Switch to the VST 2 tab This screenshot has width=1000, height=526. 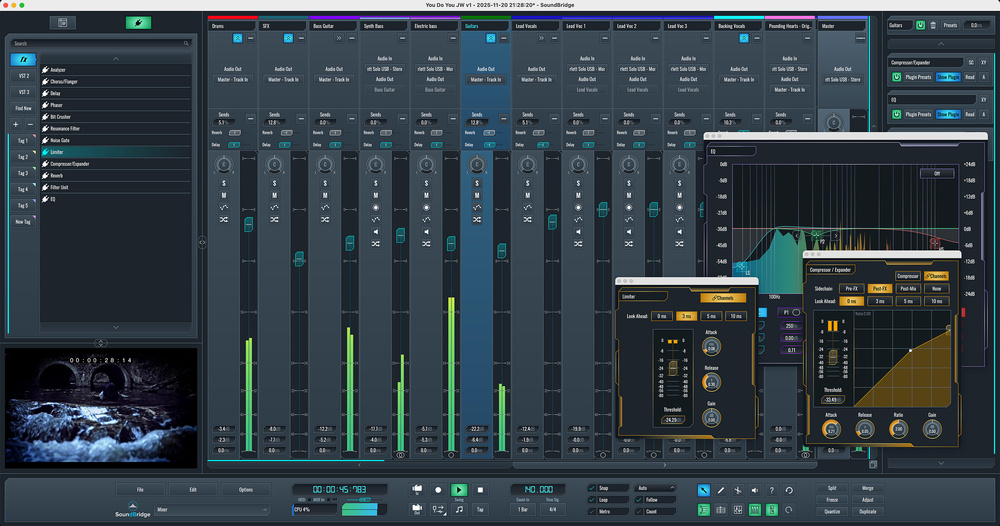pos(23,75)
